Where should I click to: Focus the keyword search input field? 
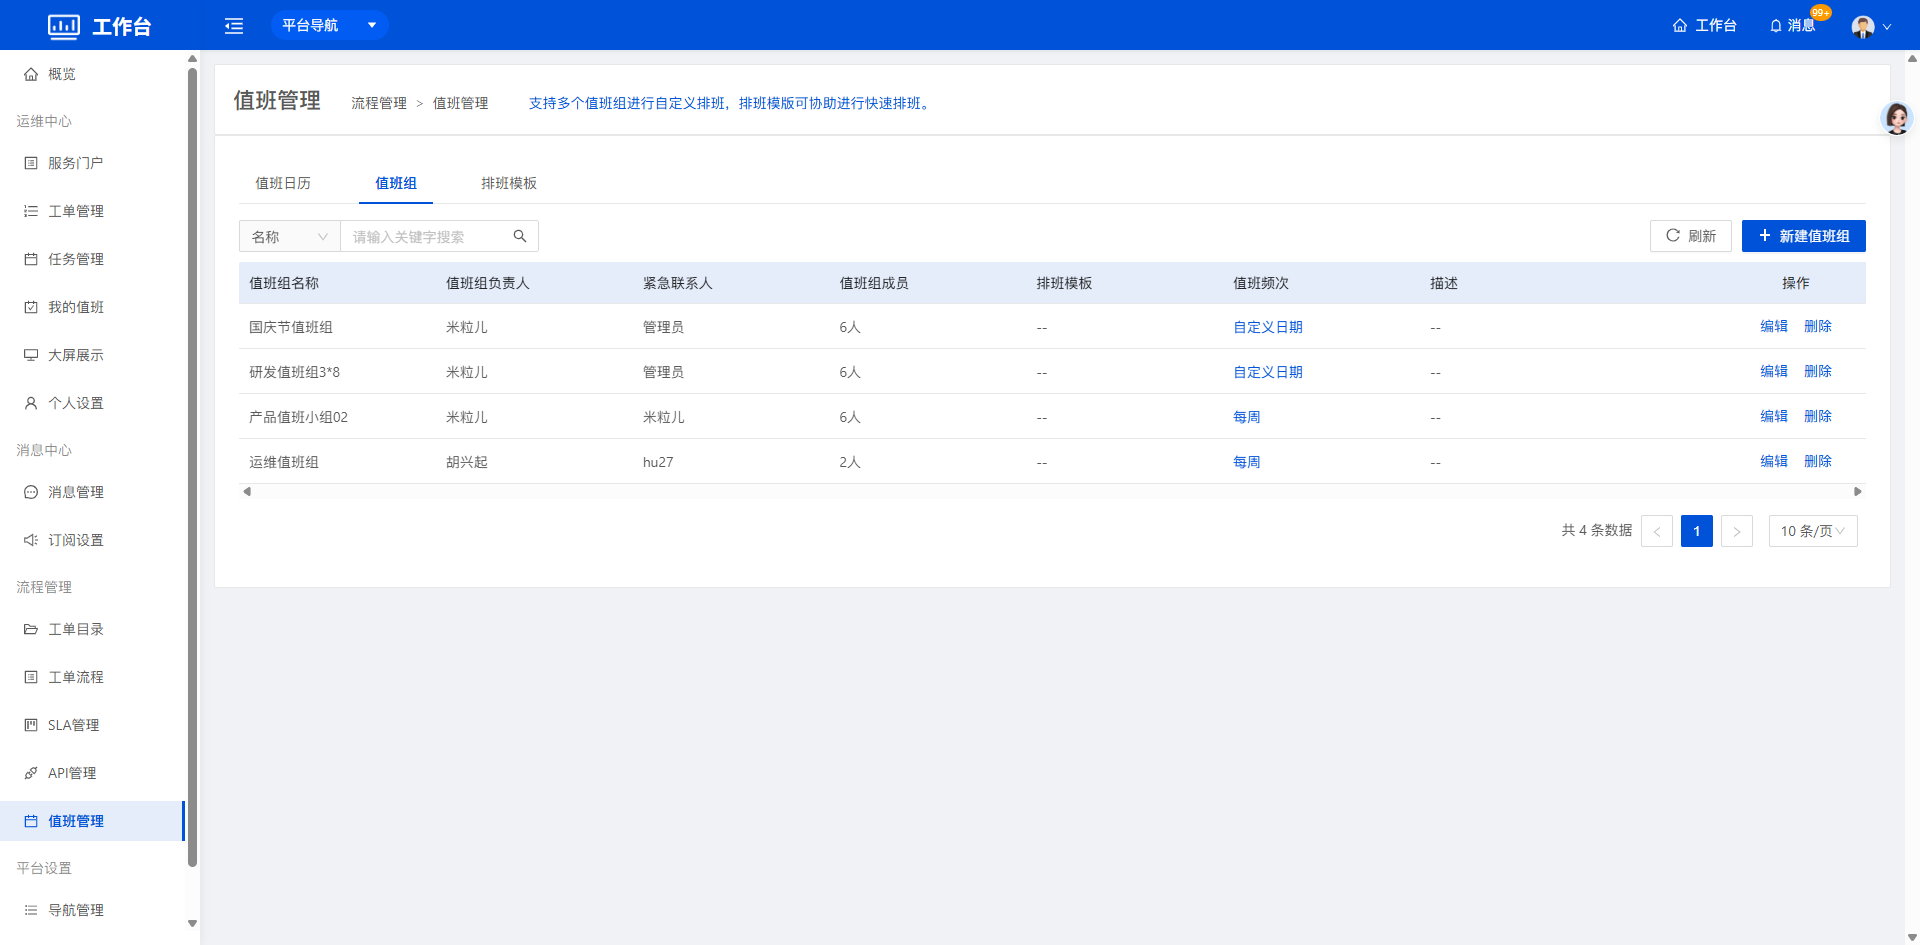pyautogui.click(x=425, y=237)
